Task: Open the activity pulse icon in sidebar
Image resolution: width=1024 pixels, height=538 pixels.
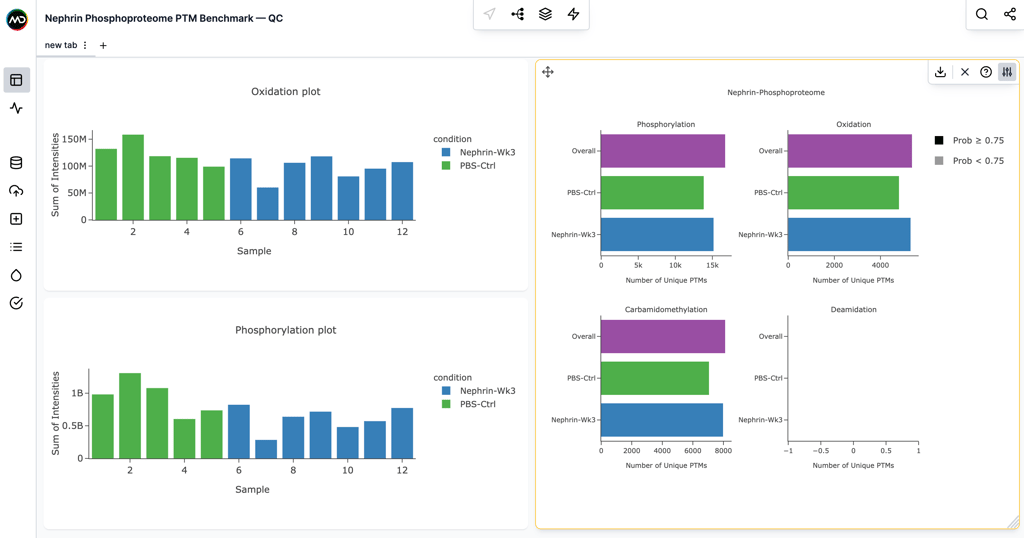Action: click(x=16, y=108)
